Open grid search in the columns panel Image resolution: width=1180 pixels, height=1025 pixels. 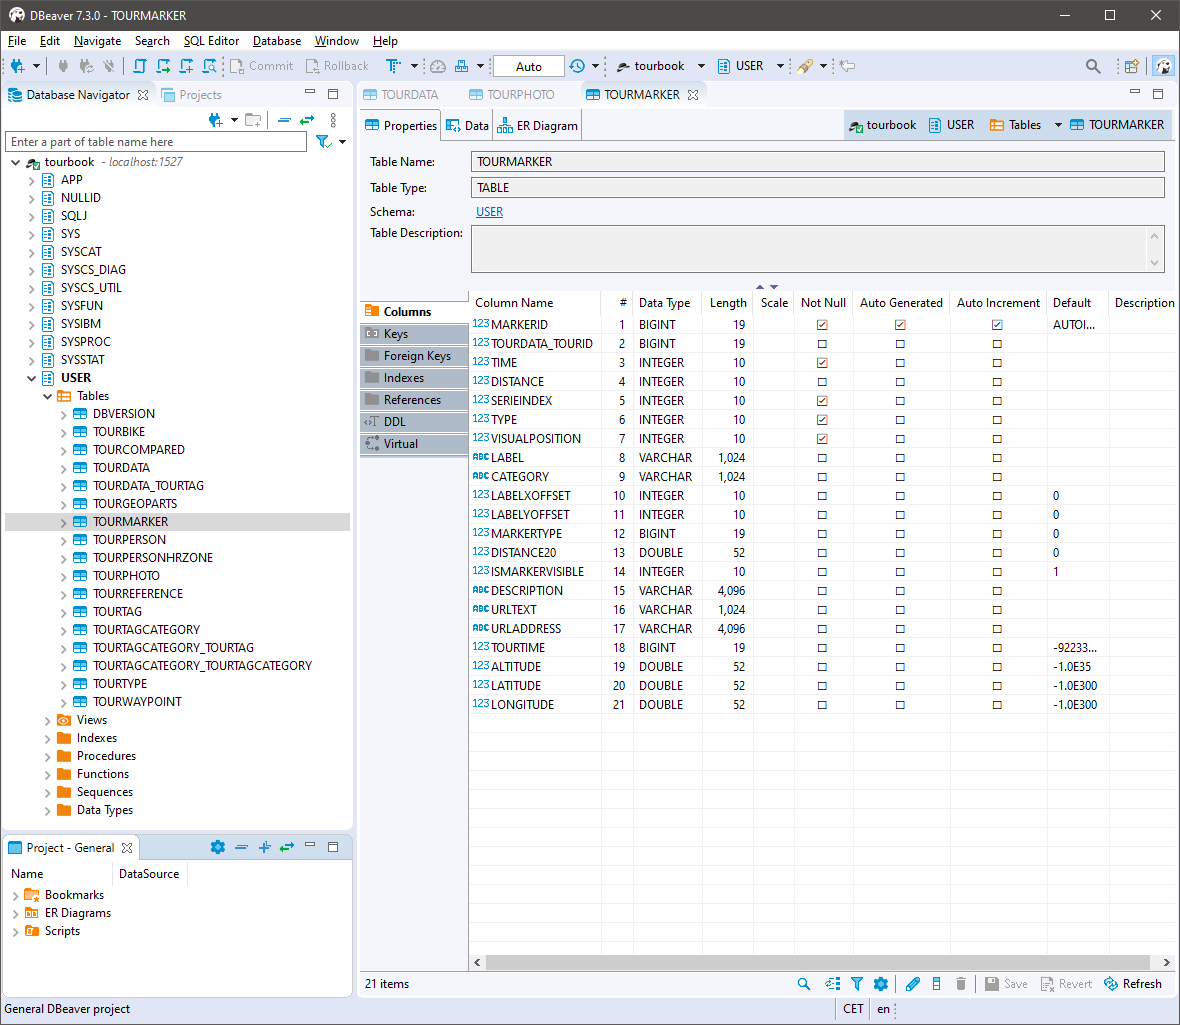(804, 984)
